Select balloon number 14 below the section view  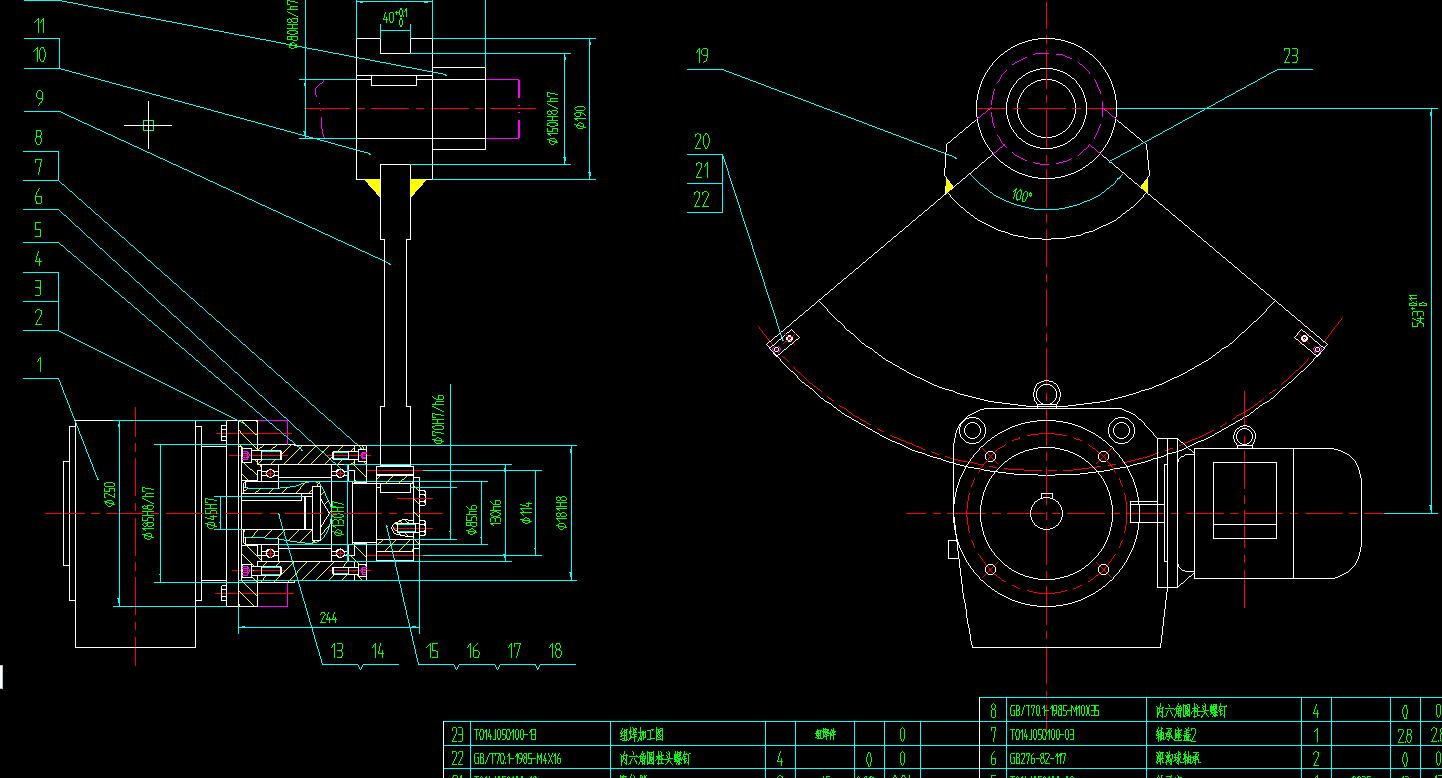377,651
